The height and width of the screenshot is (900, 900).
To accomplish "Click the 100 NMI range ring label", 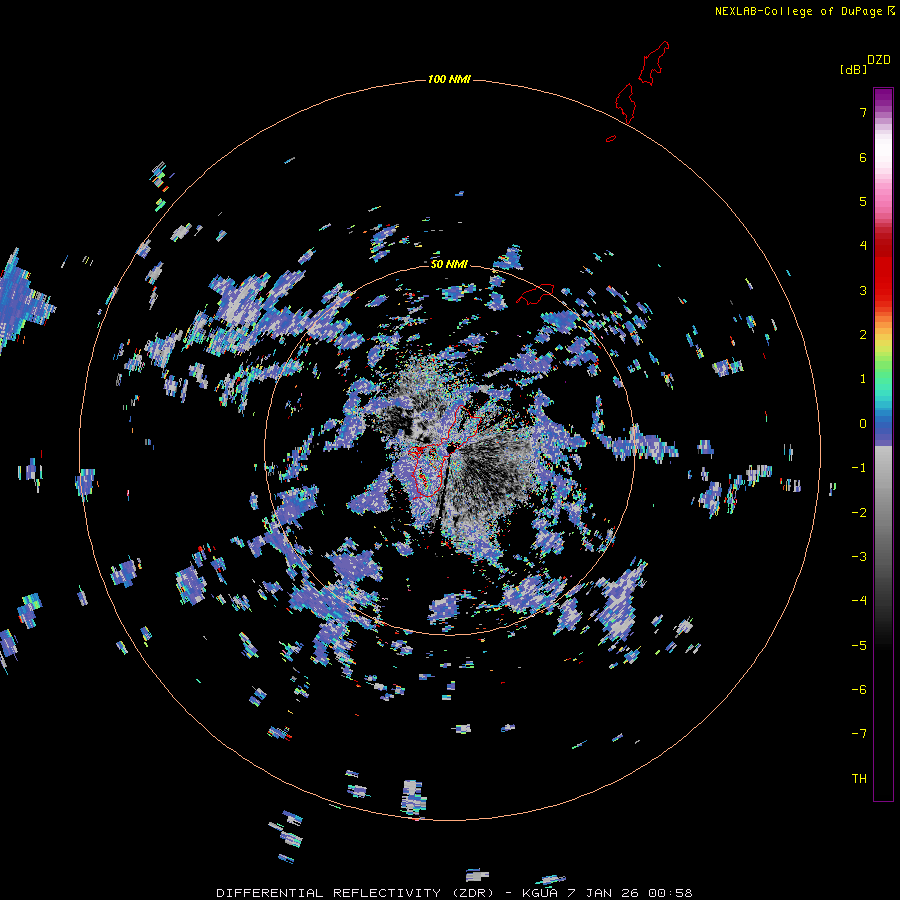I will (449, 79).
